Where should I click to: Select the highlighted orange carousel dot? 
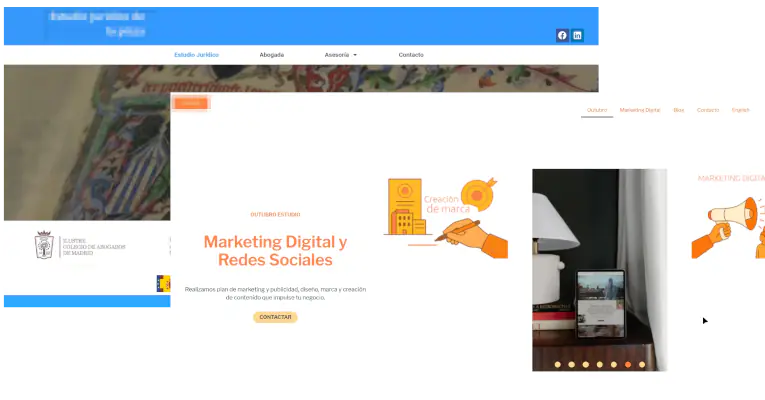click(x=627, y=364)
